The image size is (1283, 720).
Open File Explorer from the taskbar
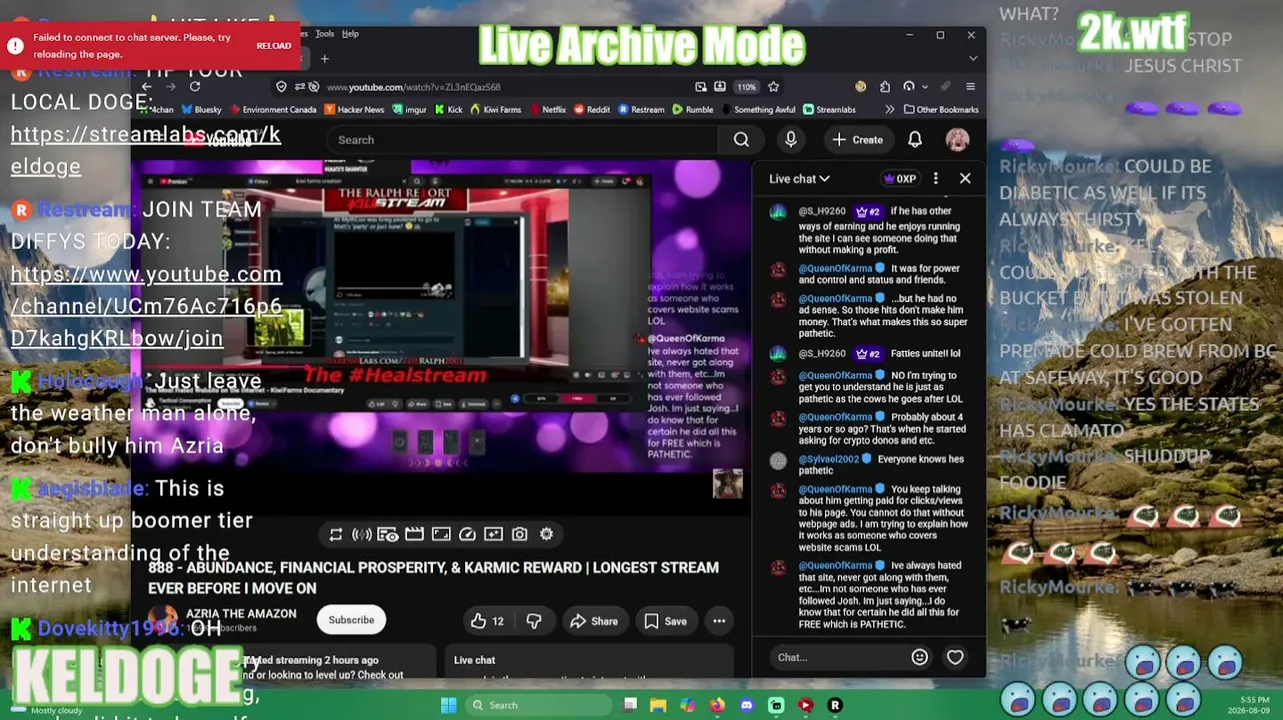click(x=658, y=705)
